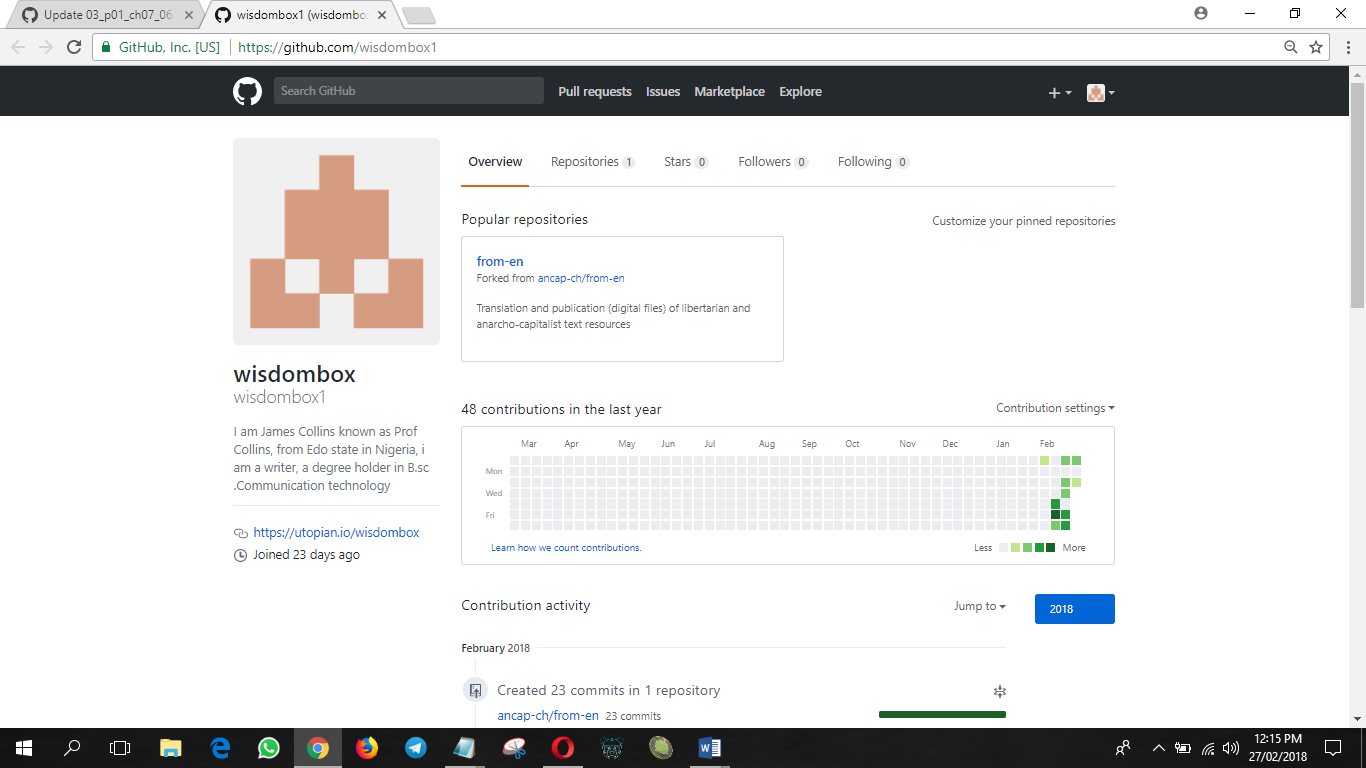Click the commits icon beside Created 23 commits

(475, 690)
